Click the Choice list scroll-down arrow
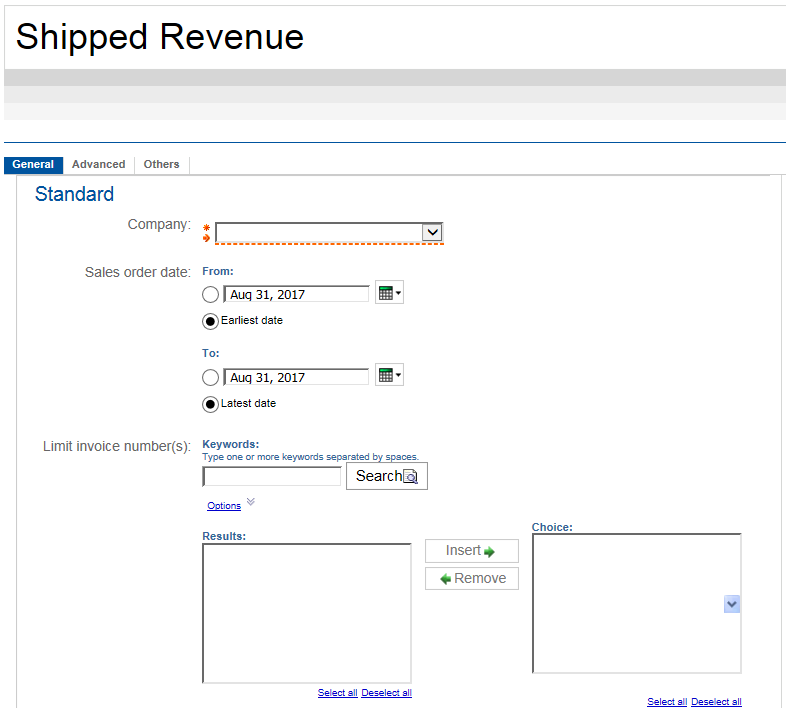The height and width of the screenshot is (708, 786). point(731,604)
